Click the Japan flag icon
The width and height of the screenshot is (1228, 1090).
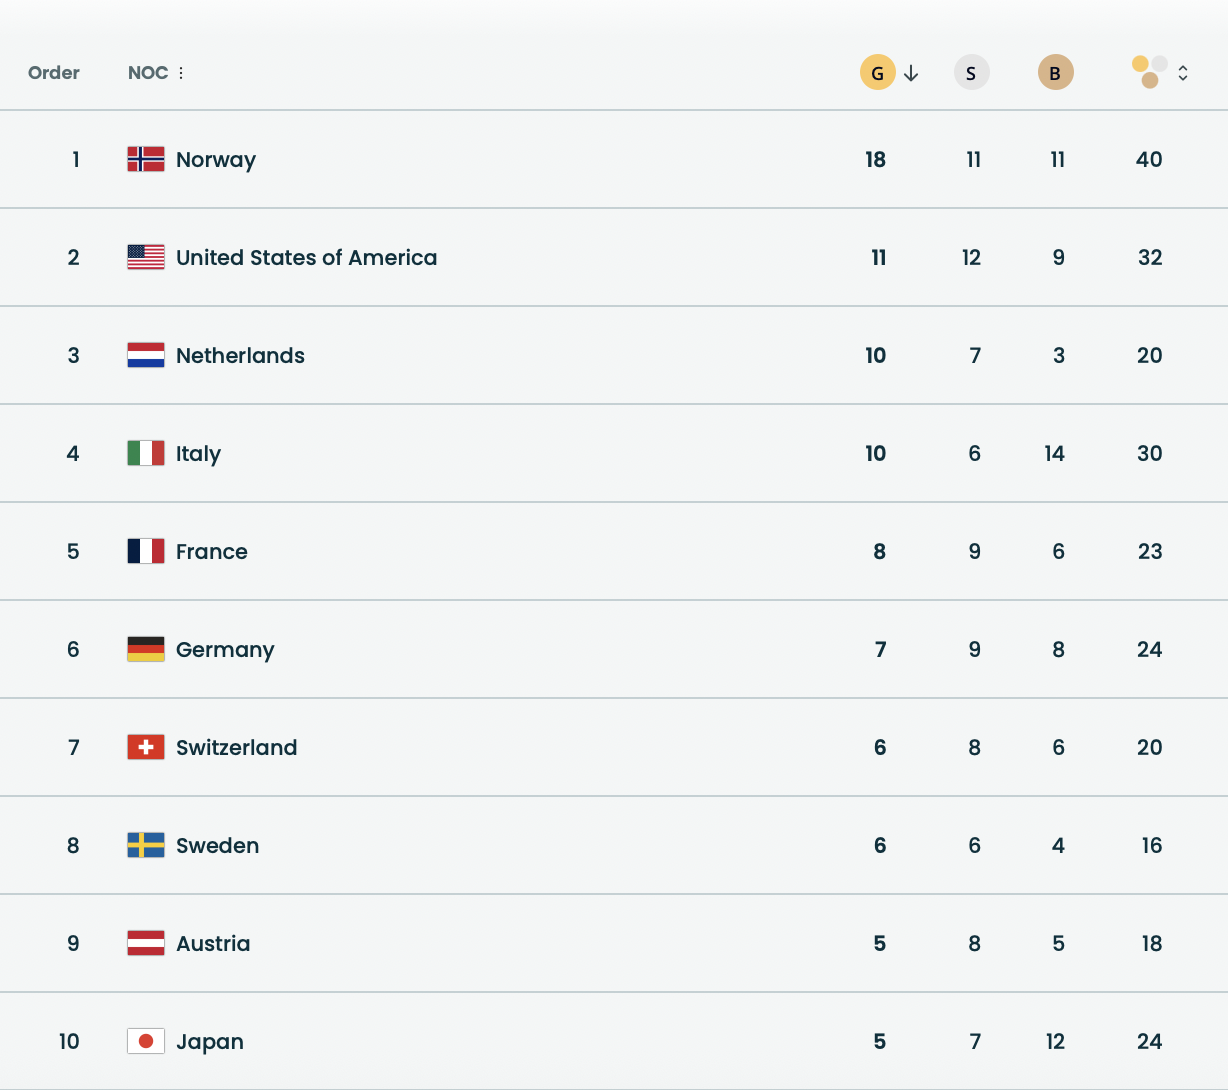[146, 1041]
